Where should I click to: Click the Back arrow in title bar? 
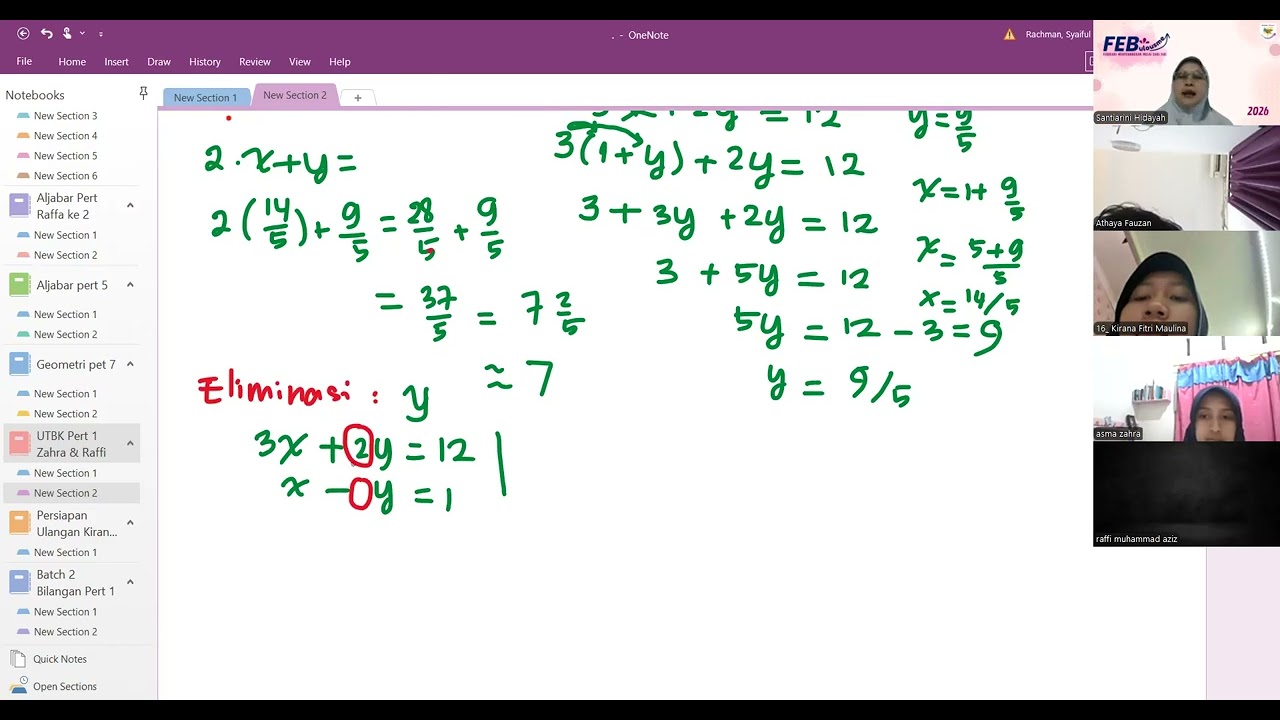pyautogui.click(x=23, y=33)
